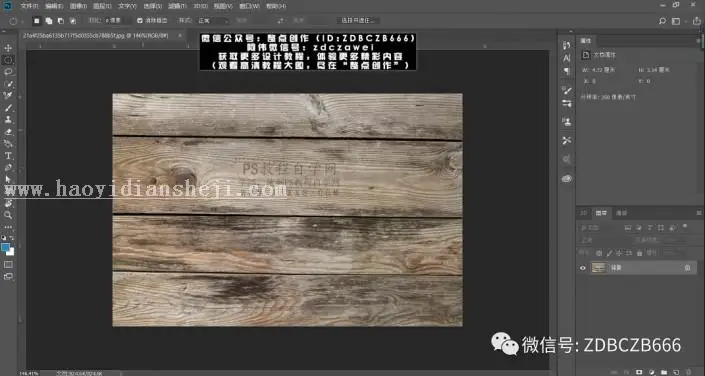Select the Eraser tool
Screen dimensions: 705x376
point(8,132)
